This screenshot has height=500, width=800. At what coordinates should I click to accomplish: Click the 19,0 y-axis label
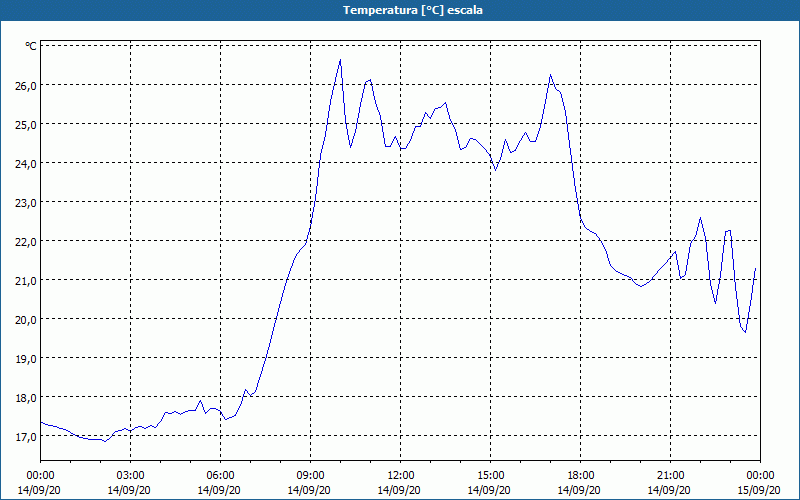(x=26, y=359)
